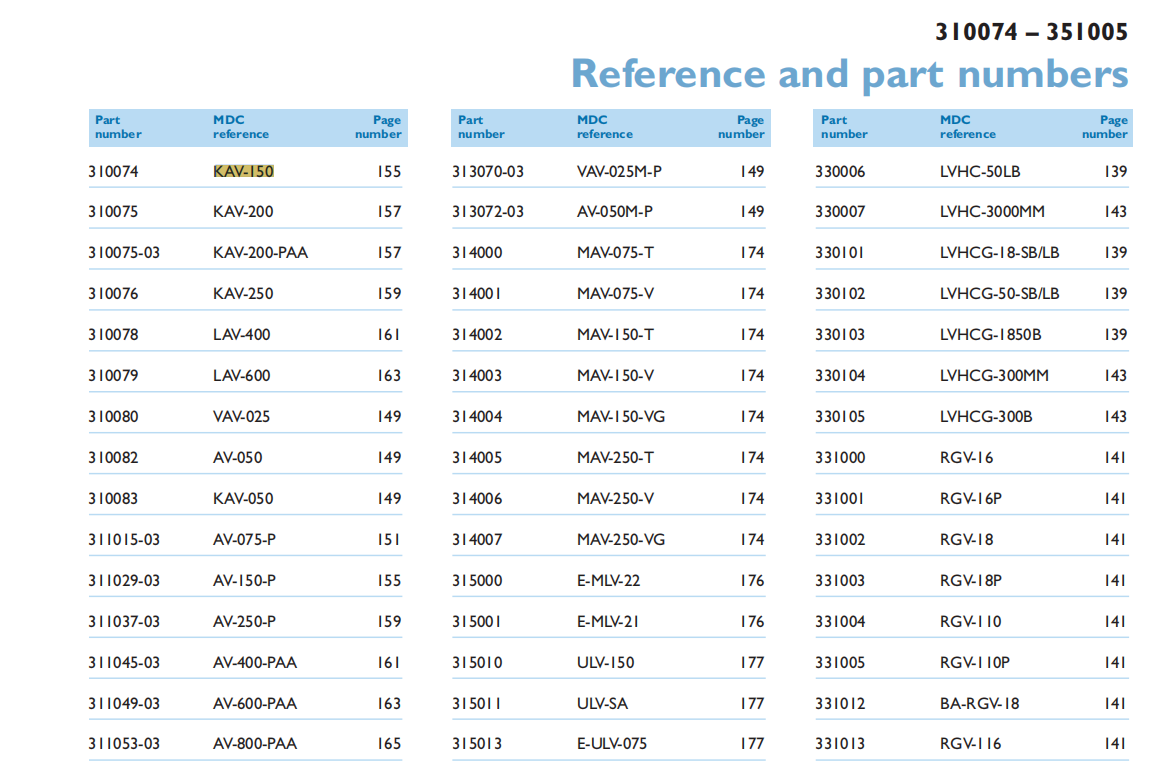Click part number 313070-03
The height and width of the screenshot is (777, 1152).
click(x=488, y=171)
